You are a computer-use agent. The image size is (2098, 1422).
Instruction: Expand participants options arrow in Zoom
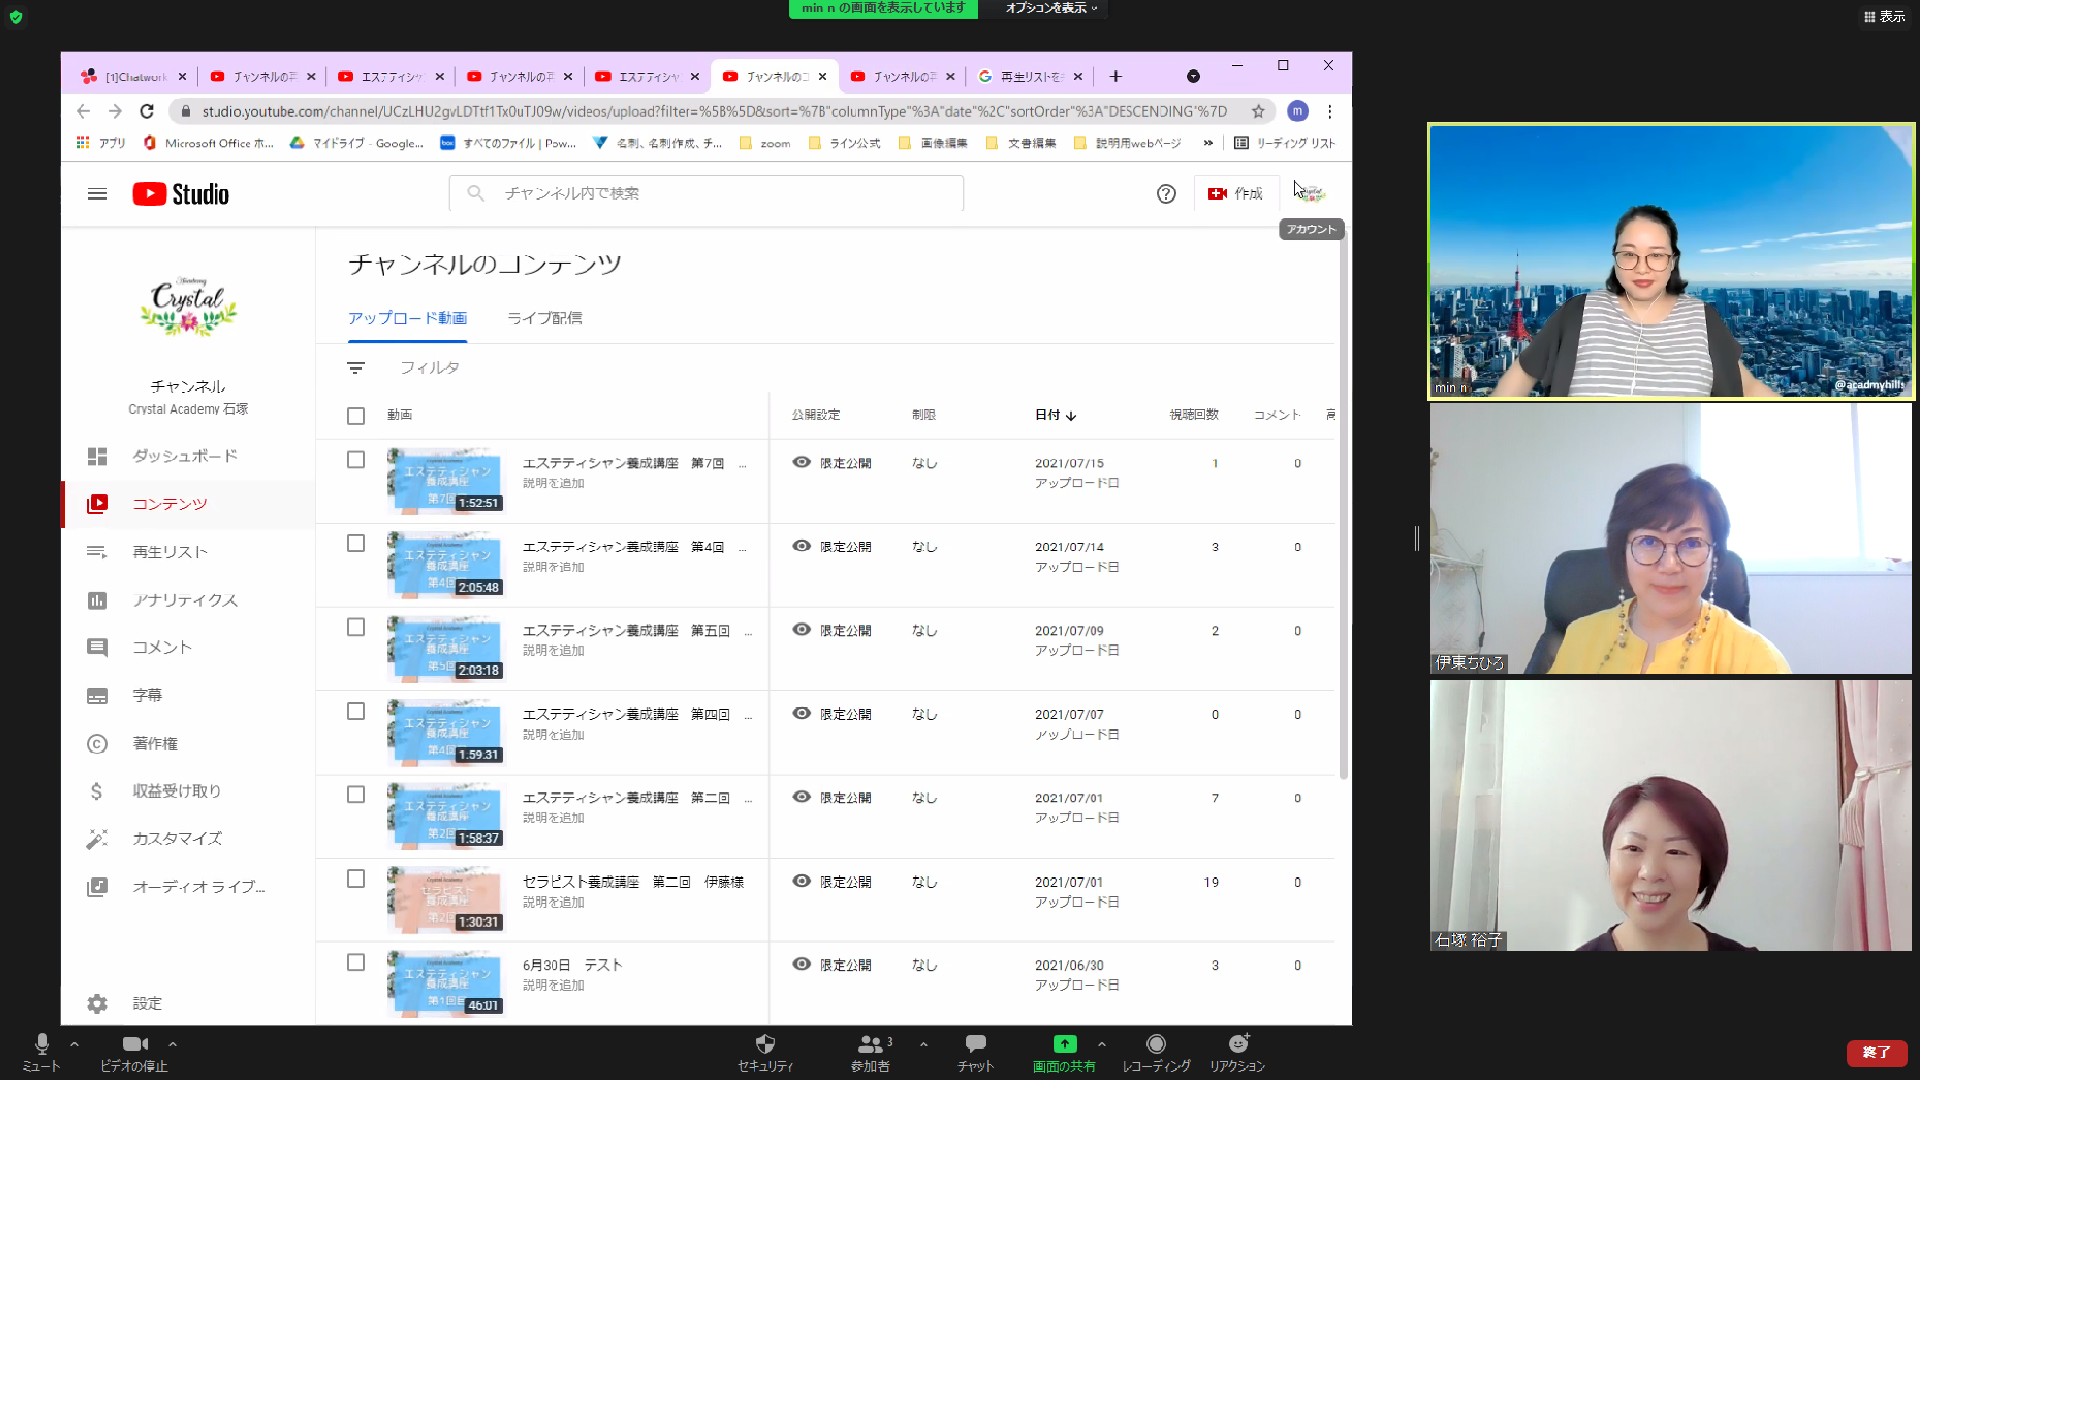[x=924, y=1044]
